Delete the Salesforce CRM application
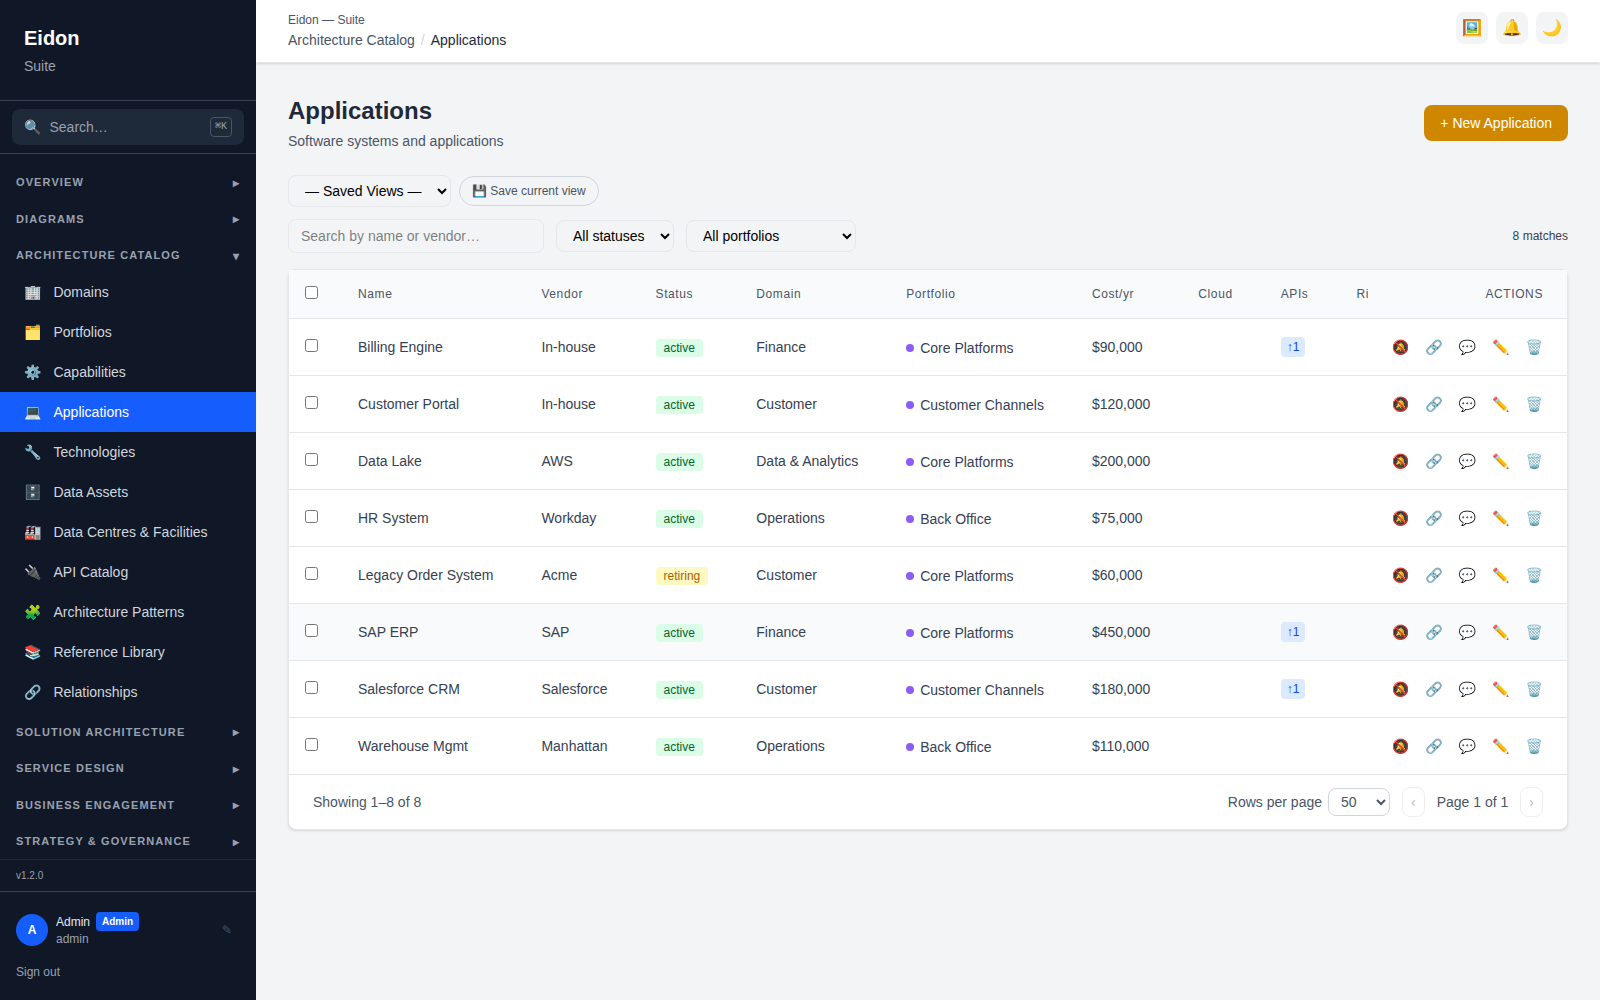 tap(1534, 689)
